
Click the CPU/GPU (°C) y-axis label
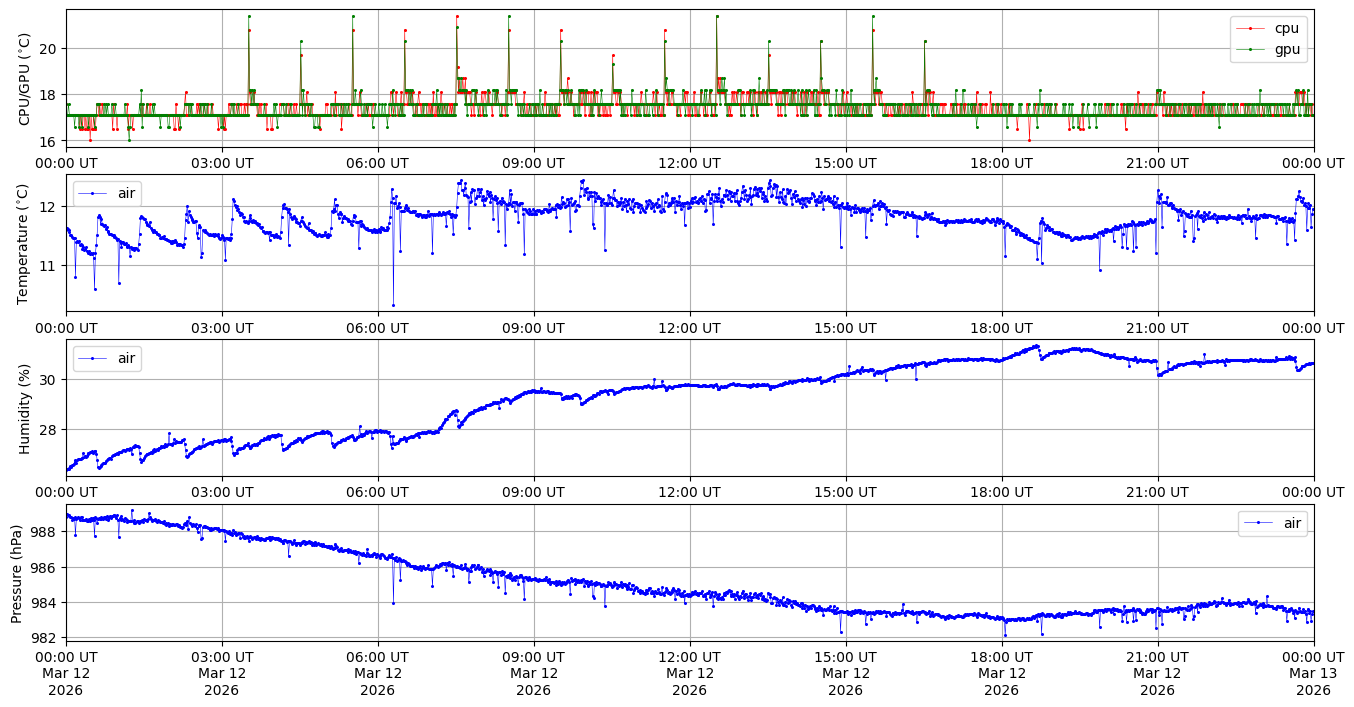click(25, 79)
